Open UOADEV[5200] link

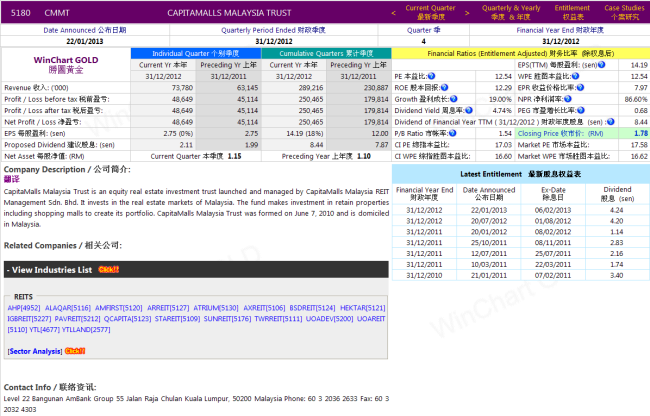(x=330, y=319)
